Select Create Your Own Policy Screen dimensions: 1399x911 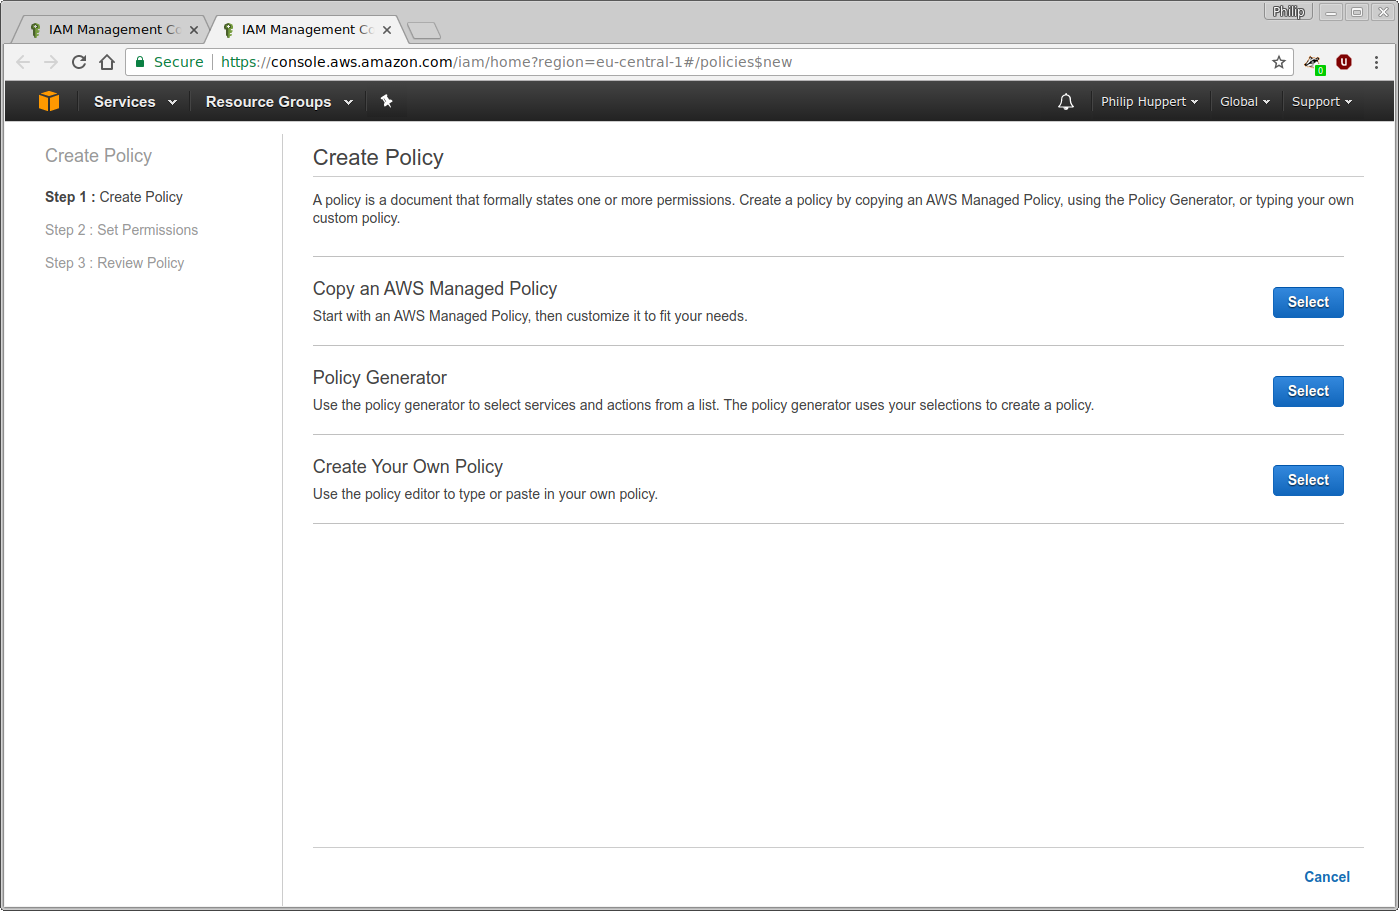pos(1307,480)
